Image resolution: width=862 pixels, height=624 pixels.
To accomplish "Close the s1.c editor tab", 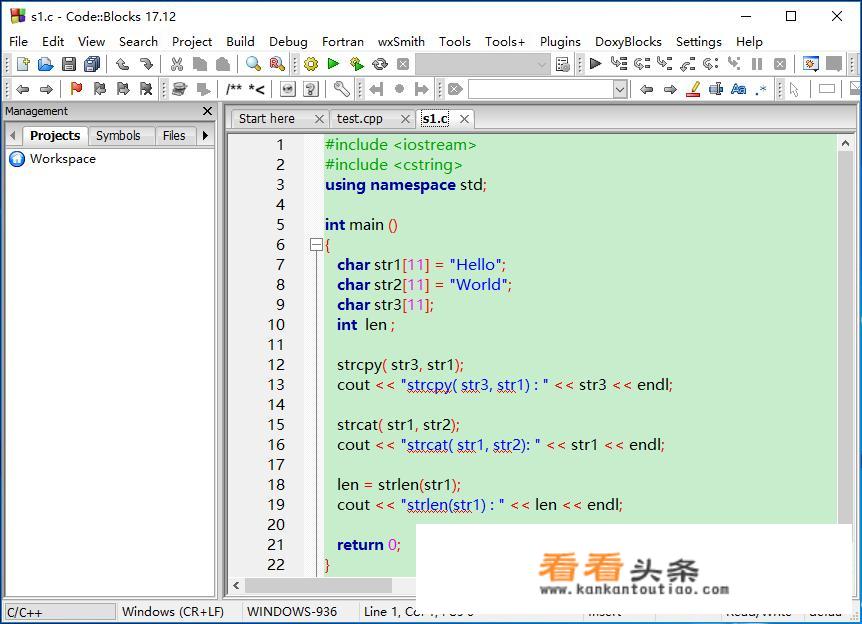I will tap(464, 119).
